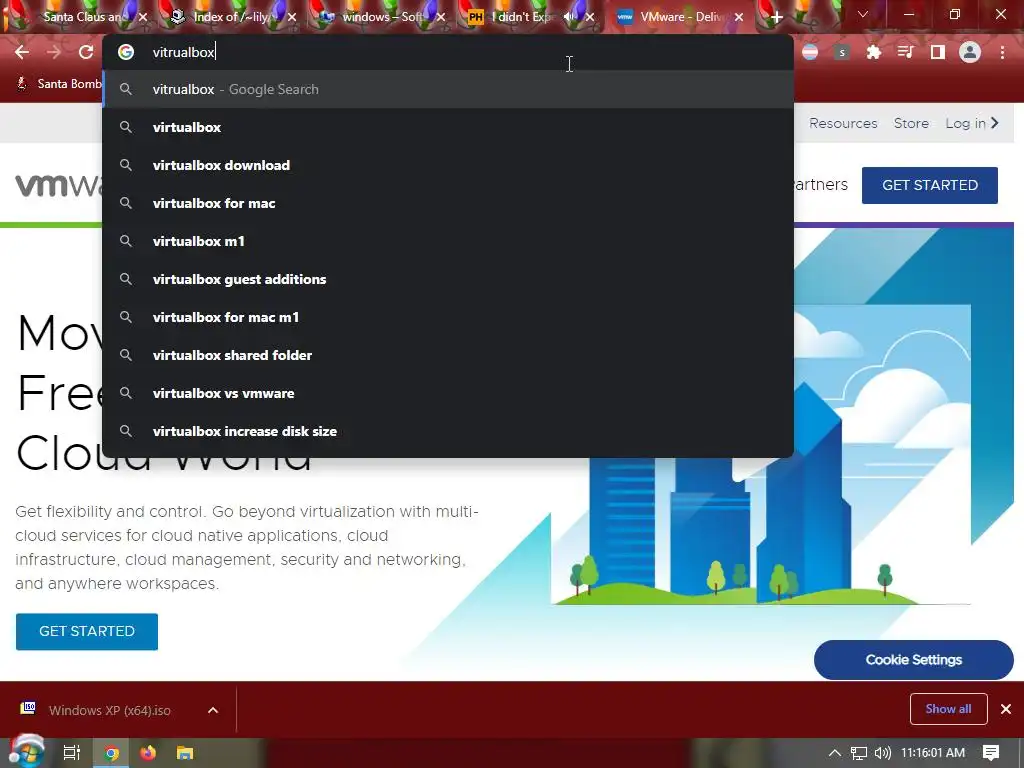Open the network tray icon

859,753
